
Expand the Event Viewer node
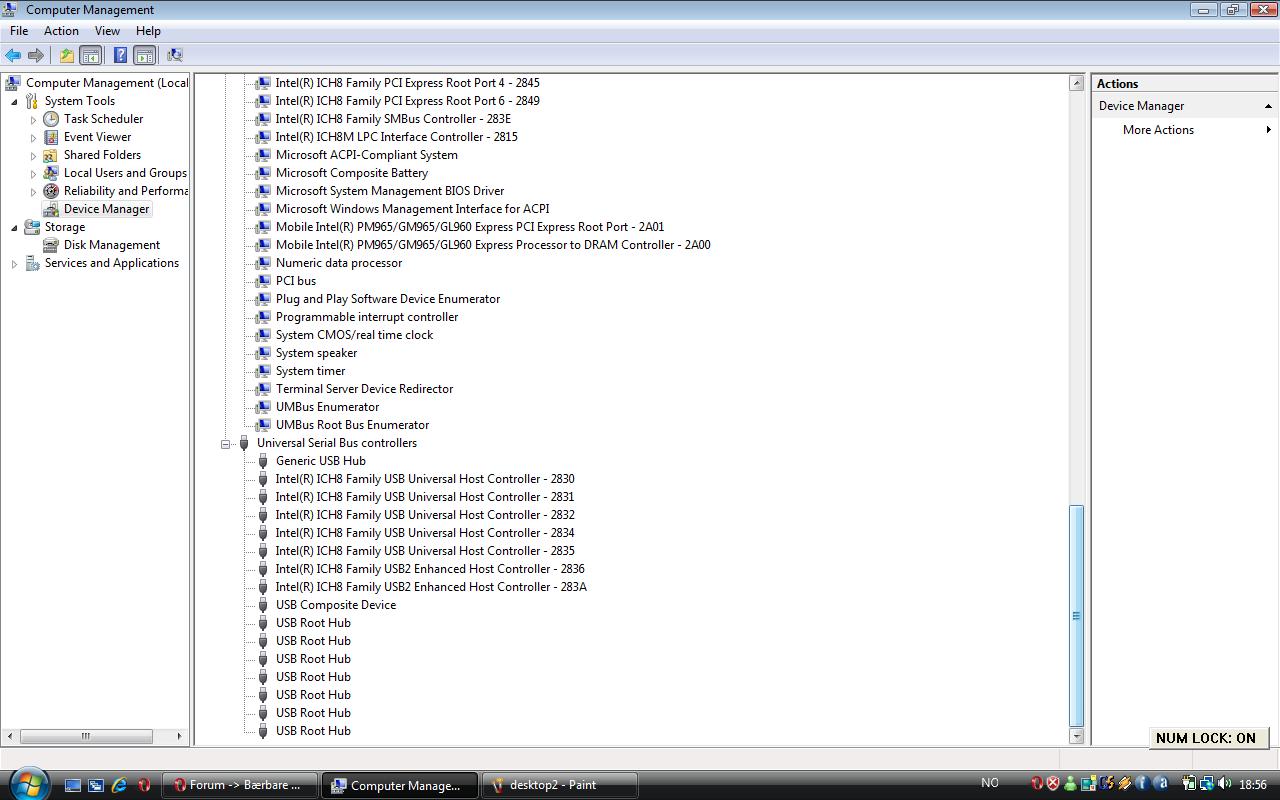pos(33,138)
